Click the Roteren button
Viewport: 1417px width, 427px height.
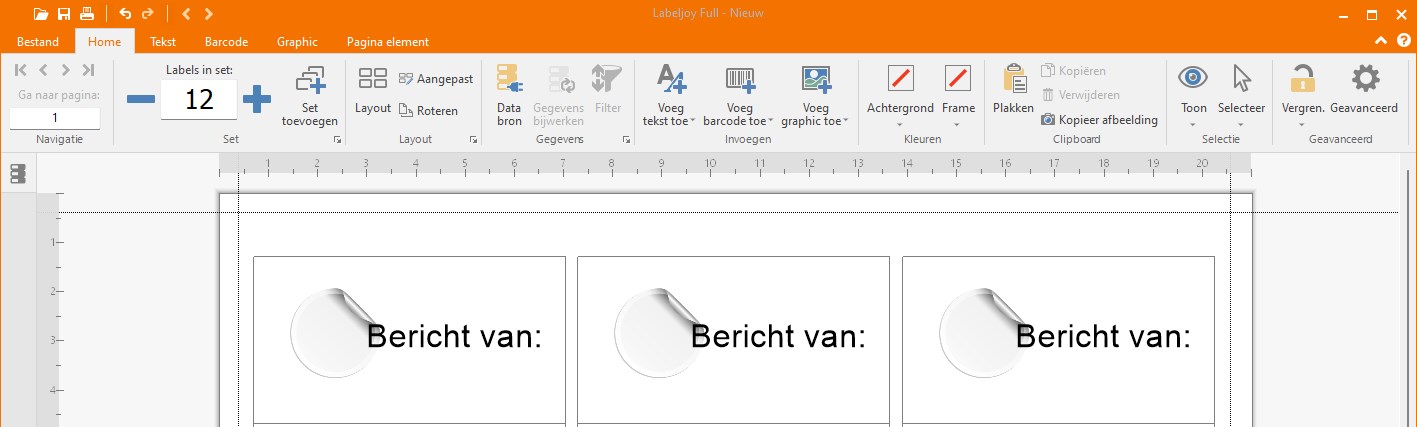click(x=428, y=111)
